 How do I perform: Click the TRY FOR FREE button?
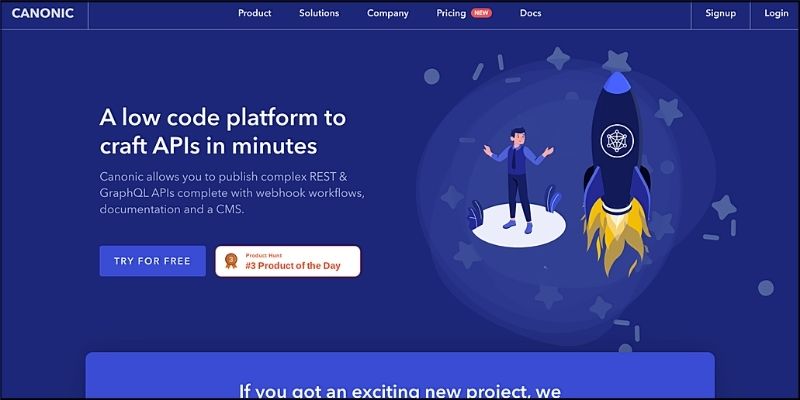pos(153,261)
